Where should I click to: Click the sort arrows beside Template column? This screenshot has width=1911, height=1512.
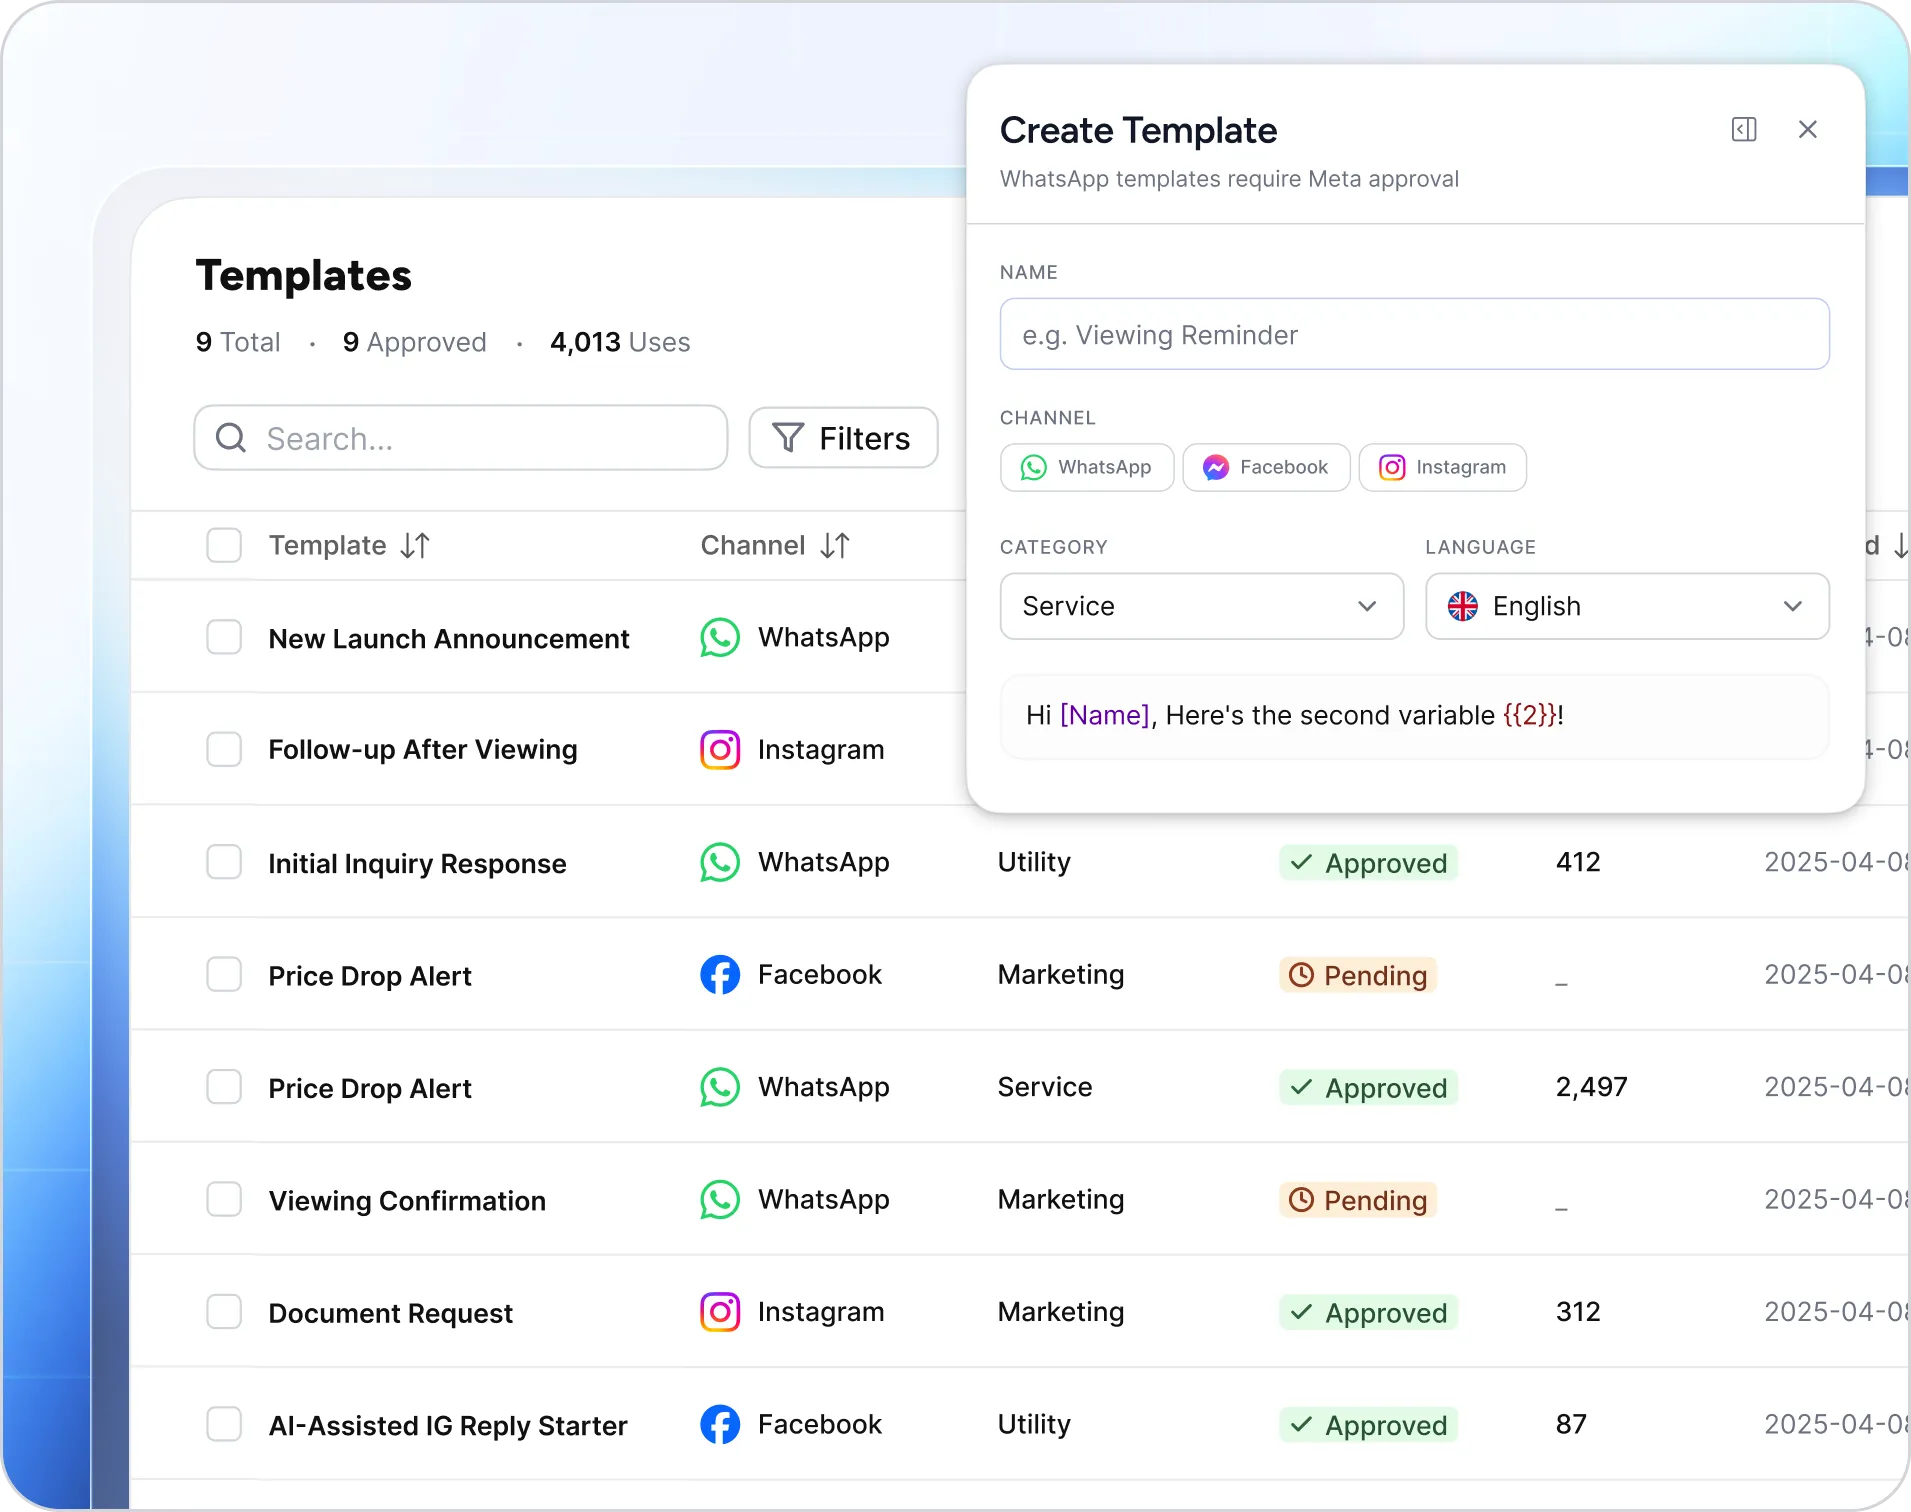415,546
